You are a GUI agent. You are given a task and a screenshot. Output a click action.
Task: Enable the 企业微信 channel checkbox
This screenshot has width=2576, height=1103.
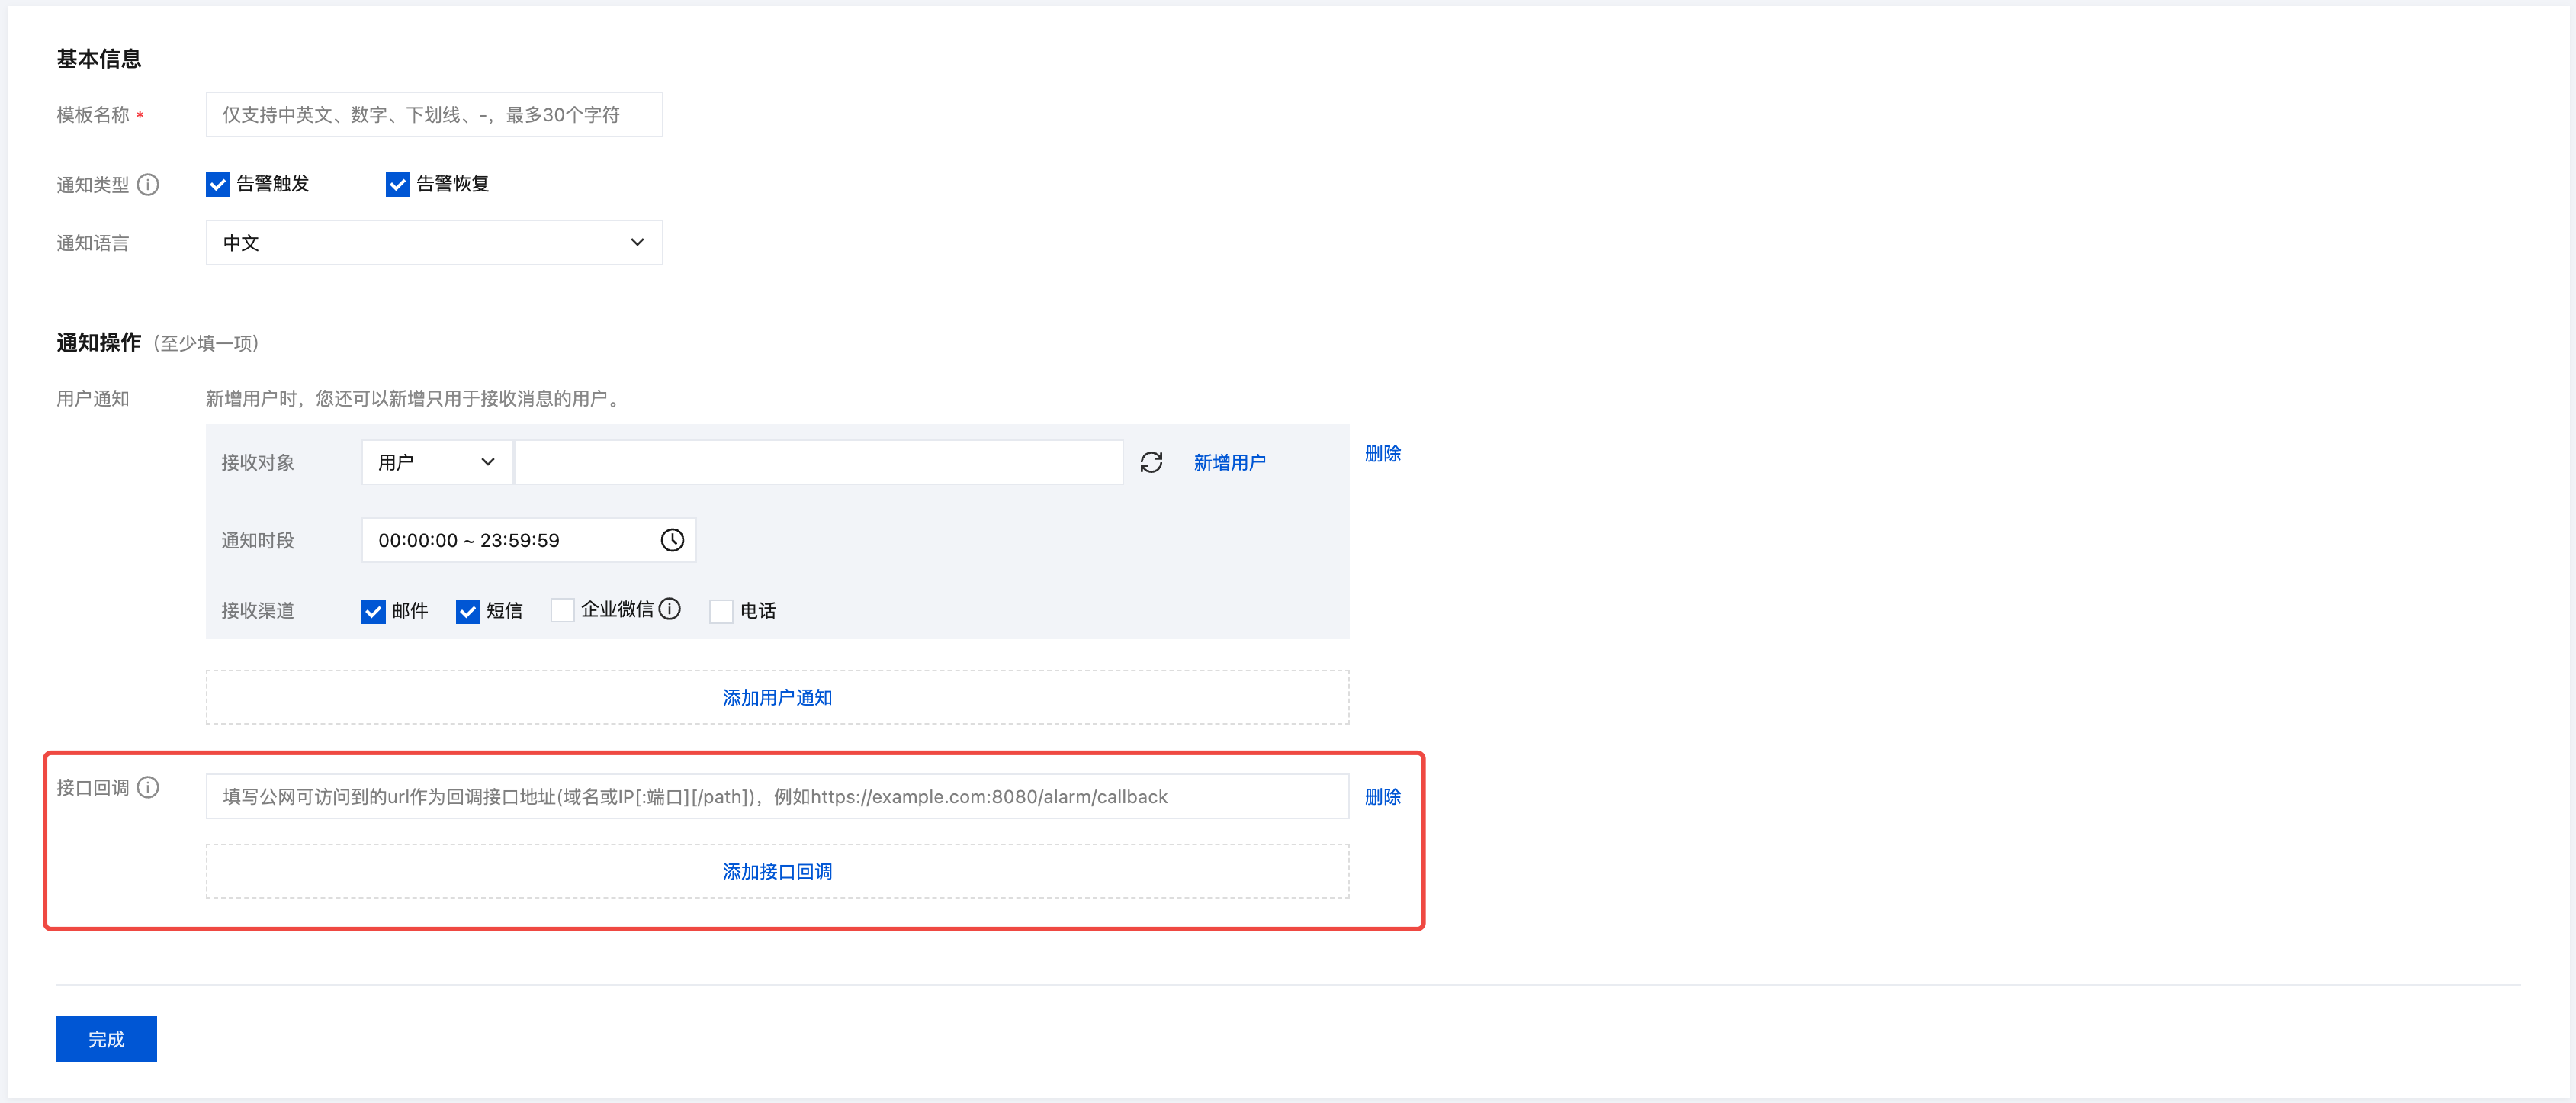[x=563, y=611]
